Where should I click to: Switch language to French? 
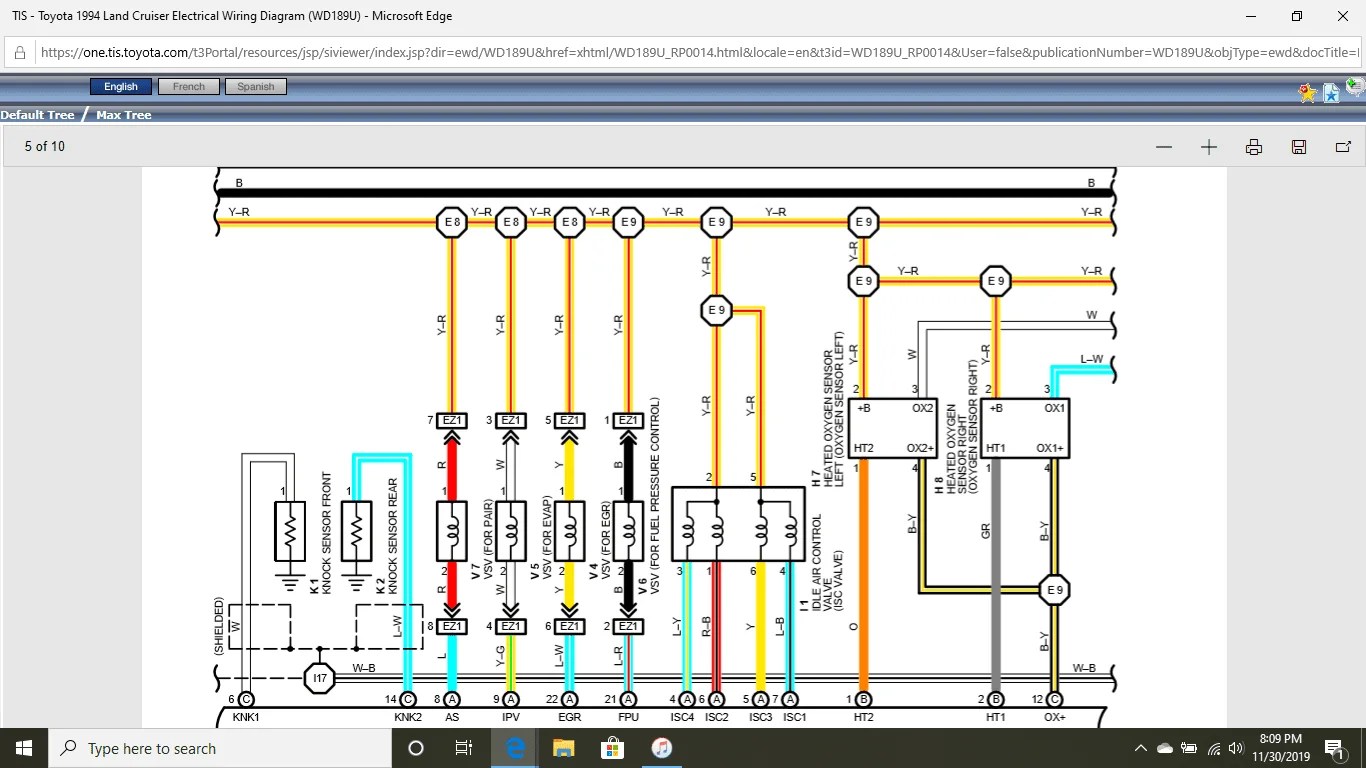click(x=189, y=87)
